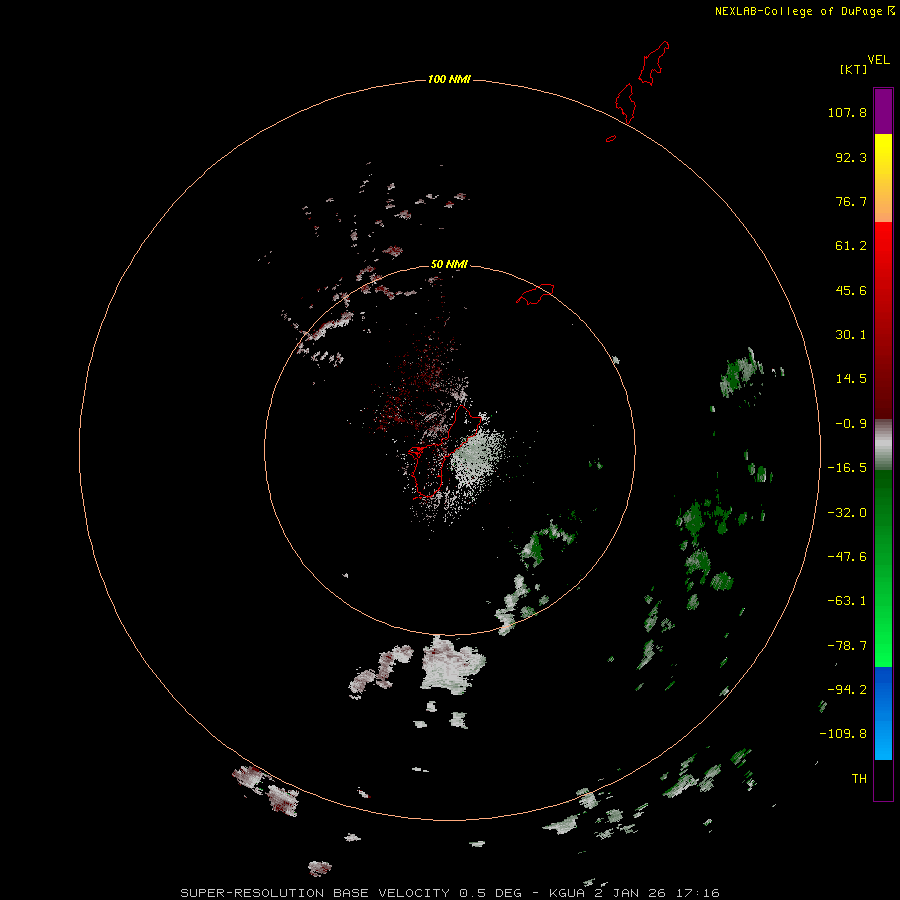Screen dimensions: 900x900
Task: Click the TH threshold label in legend
Action: 859,779
